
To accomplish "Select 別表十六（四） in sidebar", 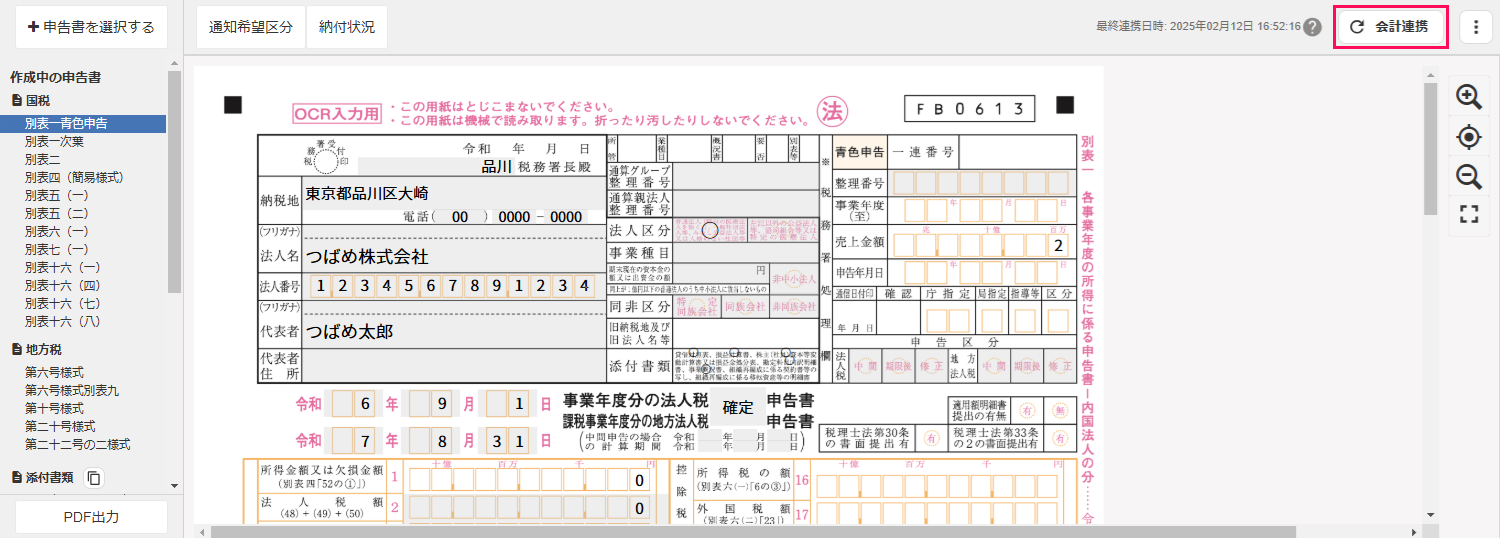I will 63,285.
